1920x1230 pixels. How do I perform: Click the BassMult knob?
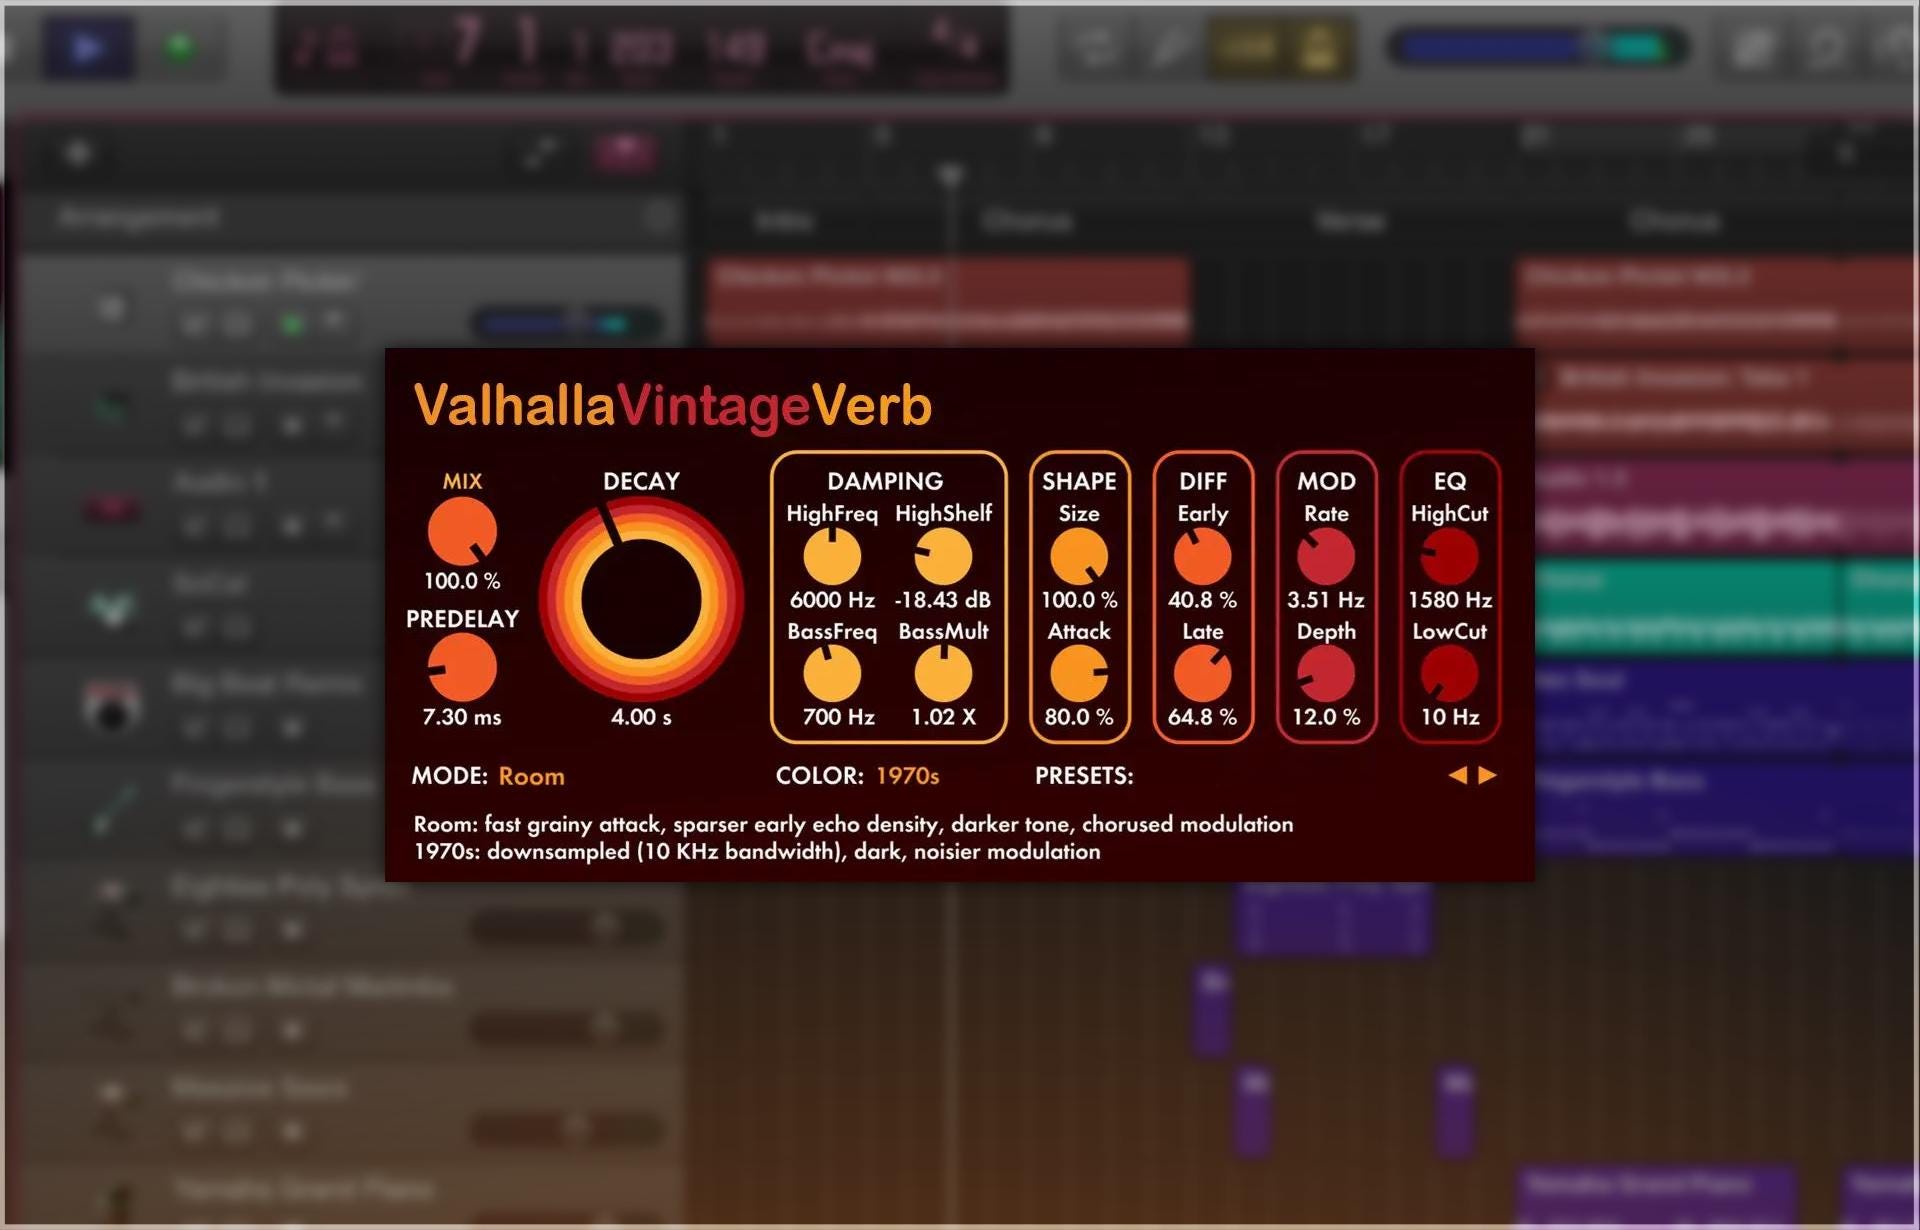point(943,674)
